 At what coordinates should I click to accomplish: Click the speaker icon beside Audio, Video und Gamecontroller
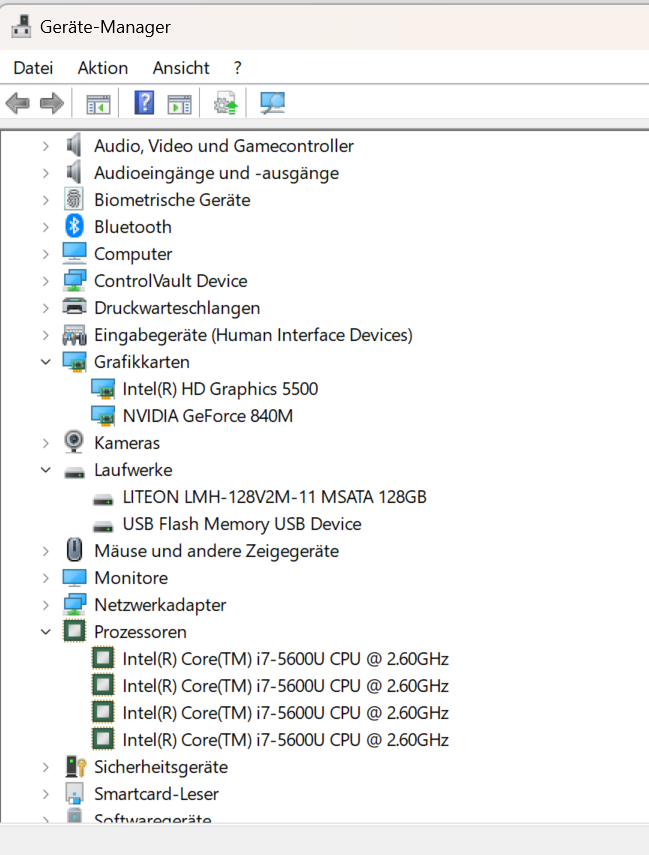(74, 146)
